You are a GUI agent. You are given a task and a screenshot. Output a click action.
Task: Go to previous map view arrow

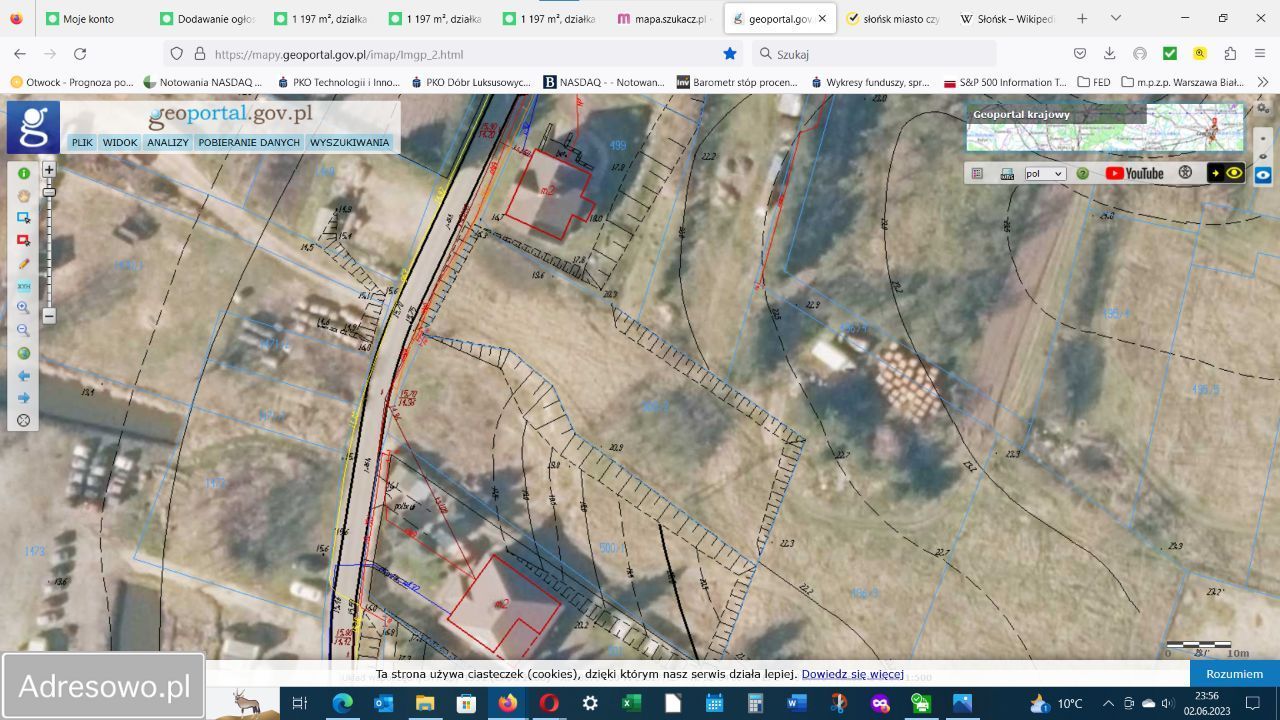(24, 376)
